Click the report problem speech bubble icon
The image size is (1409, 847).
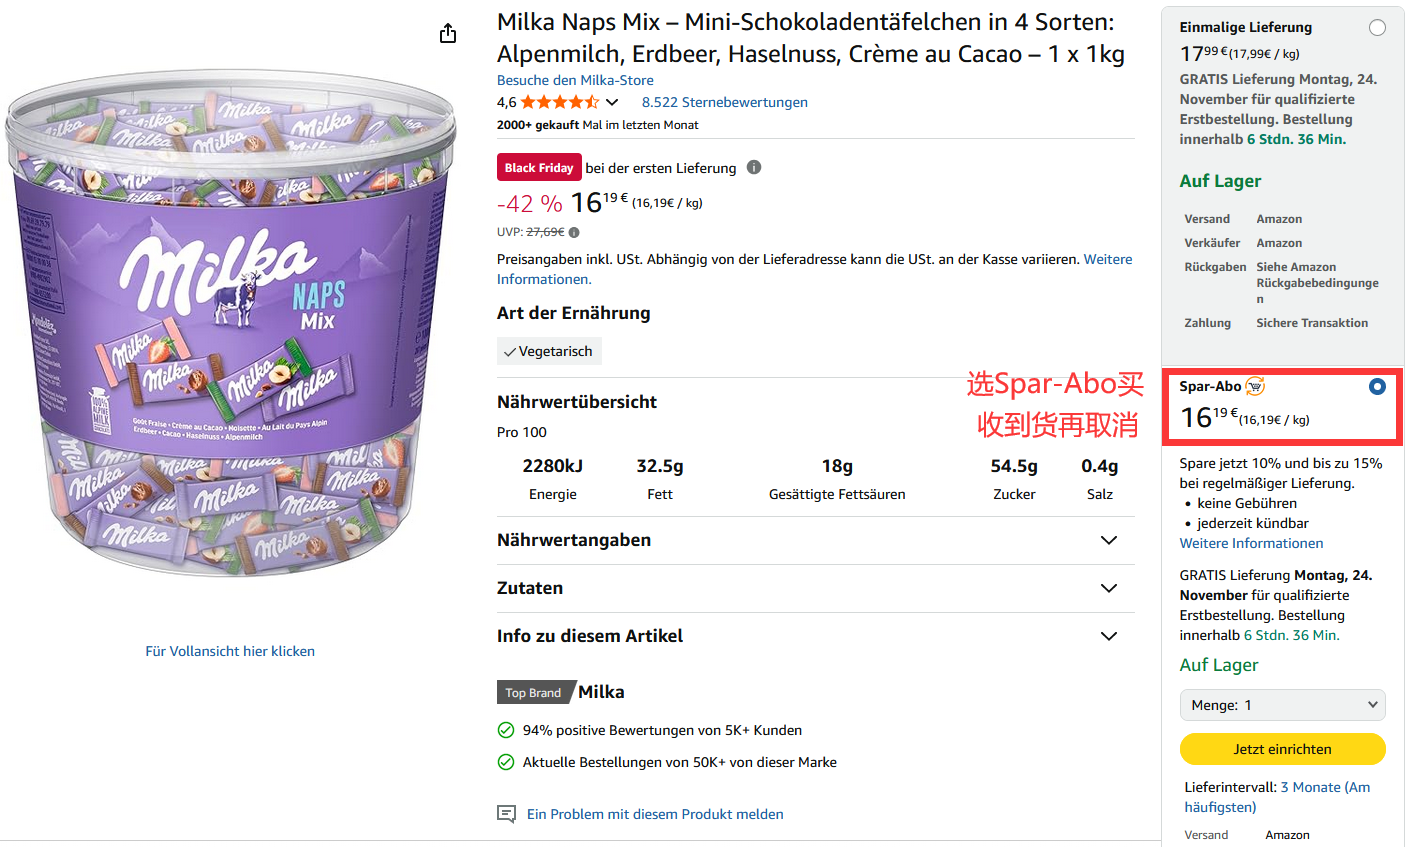507,814
